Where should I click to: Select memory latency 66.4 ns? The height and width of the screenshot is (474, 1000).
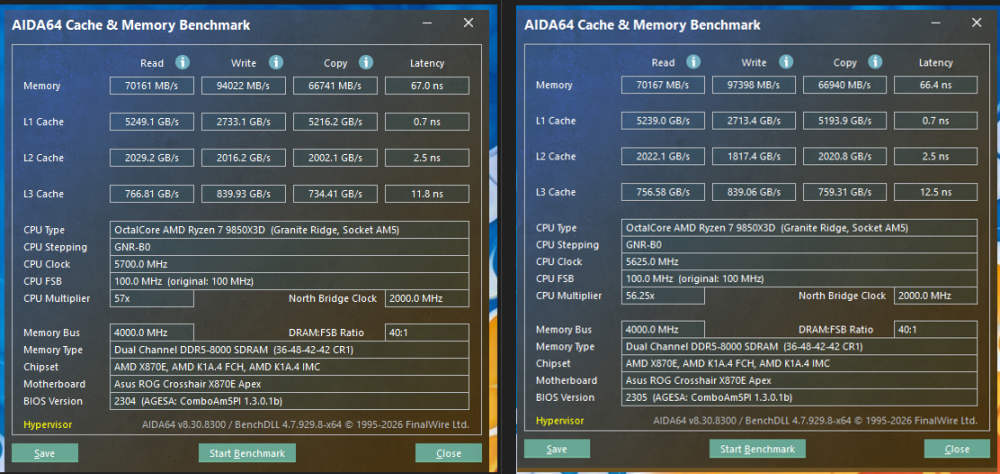[x=936, y=85]
